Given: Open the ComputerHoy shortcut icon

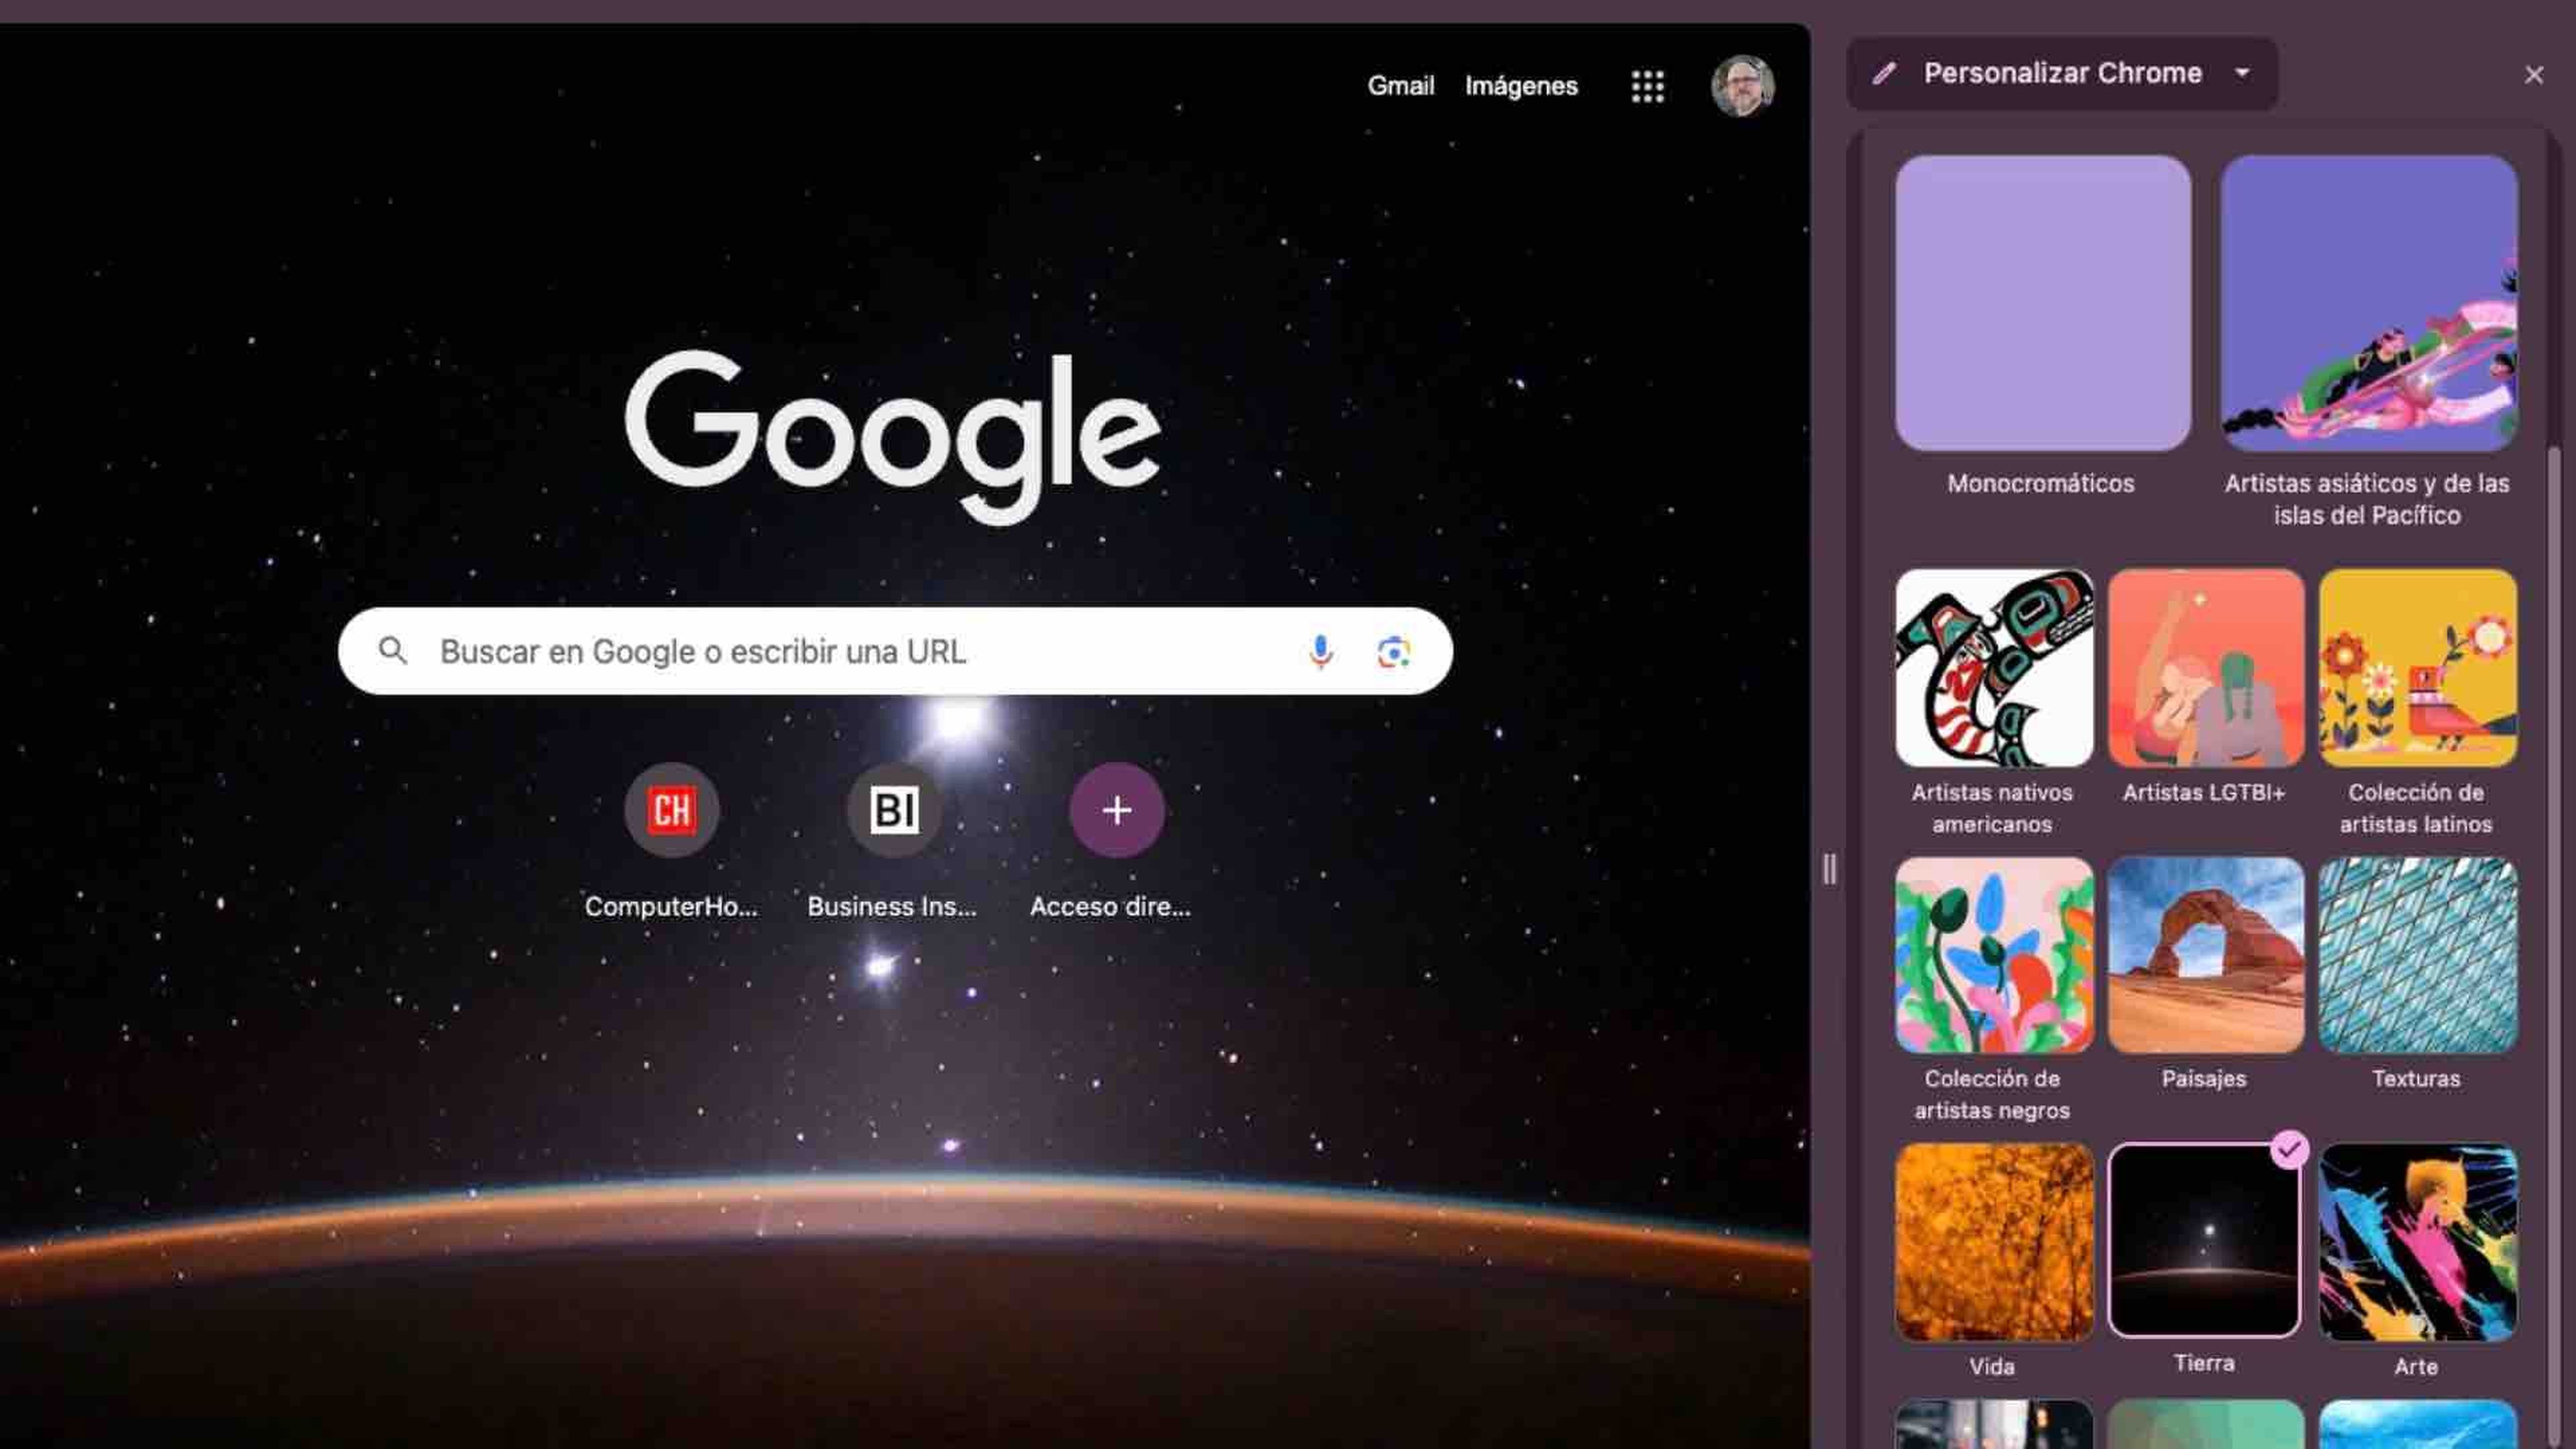Looking at the screenshot, I should pos(671,810).
